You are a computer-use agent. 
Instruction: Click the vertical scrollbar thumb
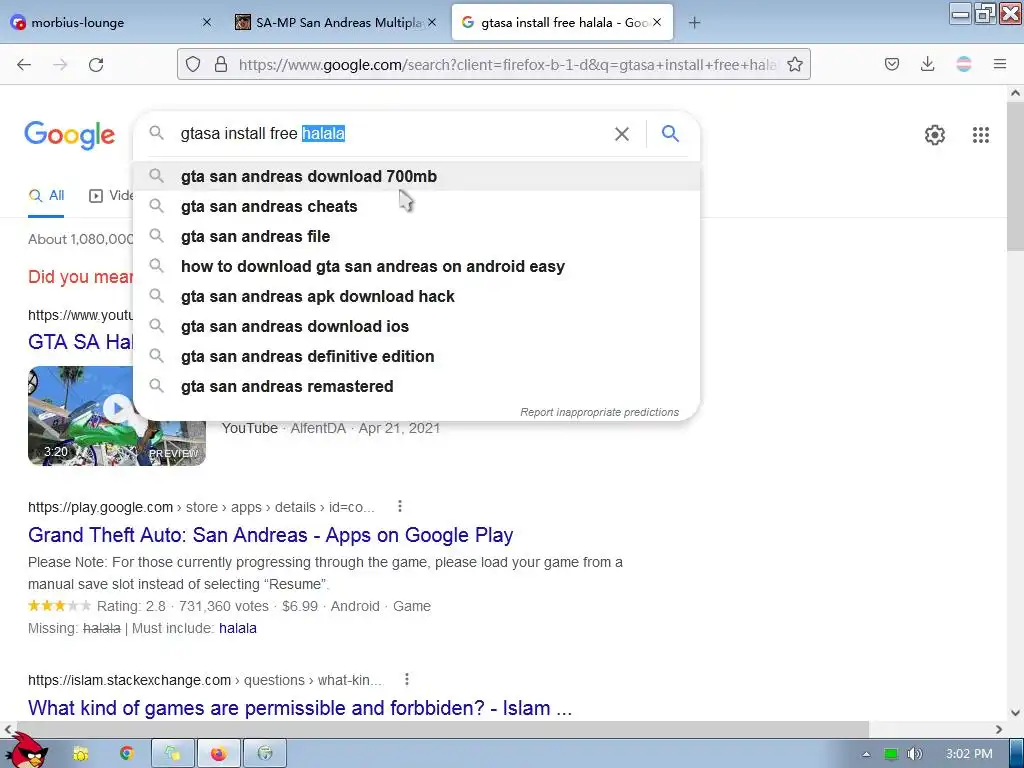click(x=1016, y=175)
